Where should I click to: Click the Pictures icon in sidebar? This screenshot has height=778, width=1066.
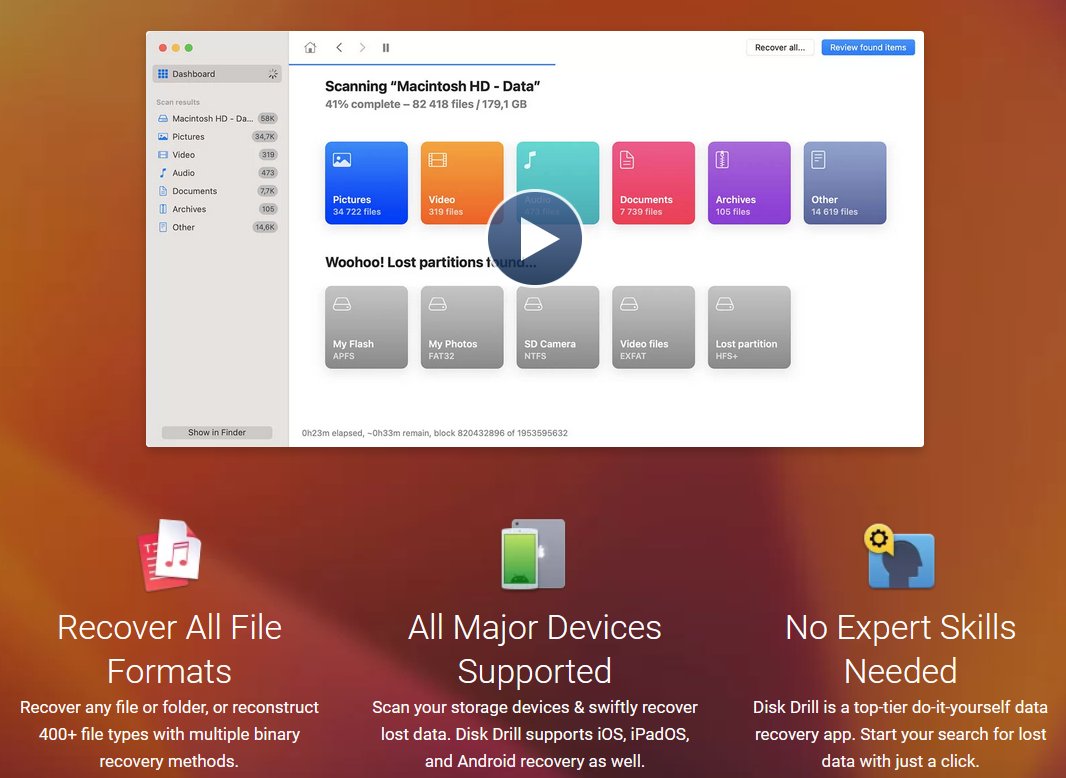point(163,137)
